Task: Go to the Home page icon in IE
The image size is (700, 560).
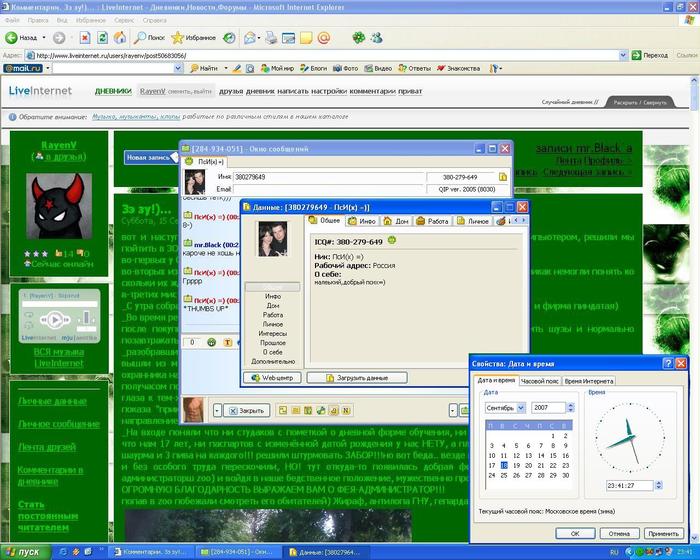Action: [x=120, y=38]
